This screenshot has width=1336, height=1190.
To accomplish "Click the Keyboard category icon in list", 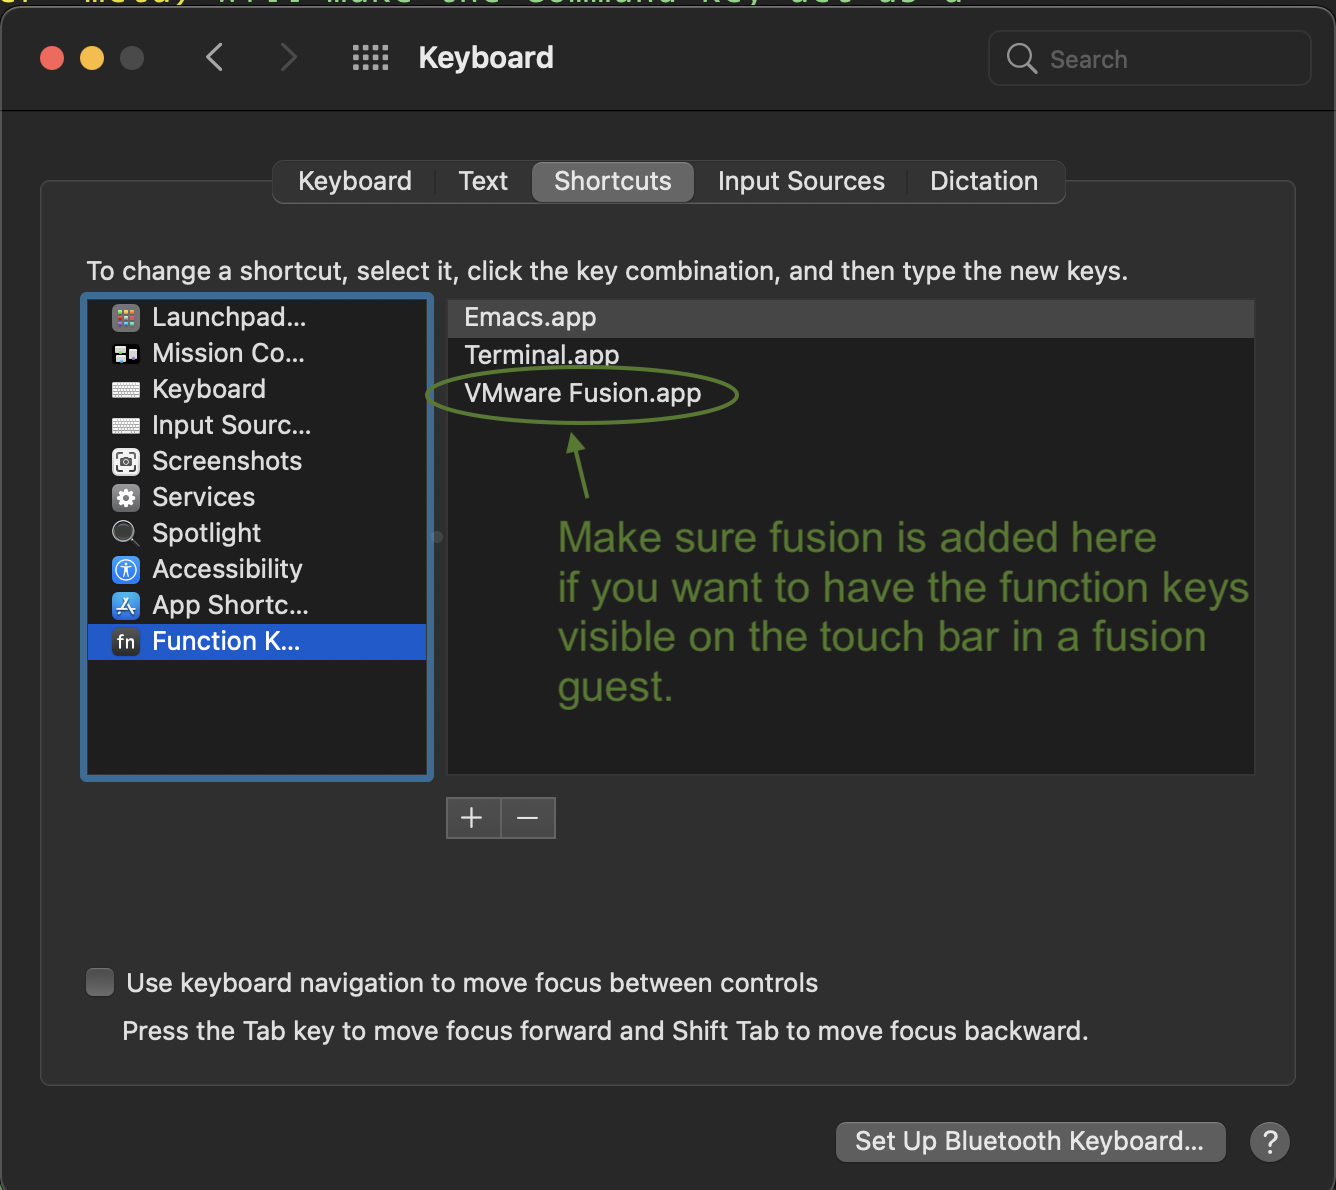I will 126,390.
